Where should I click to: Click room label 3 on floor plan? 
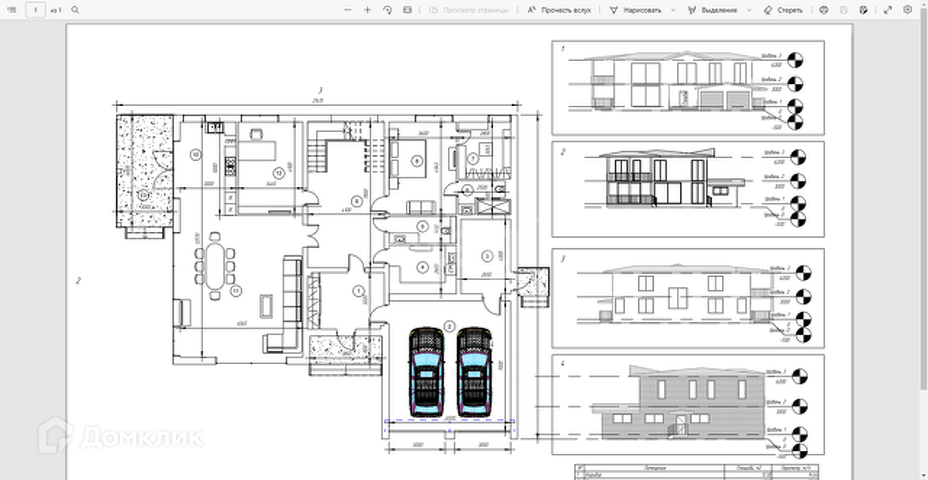point(487,256)
